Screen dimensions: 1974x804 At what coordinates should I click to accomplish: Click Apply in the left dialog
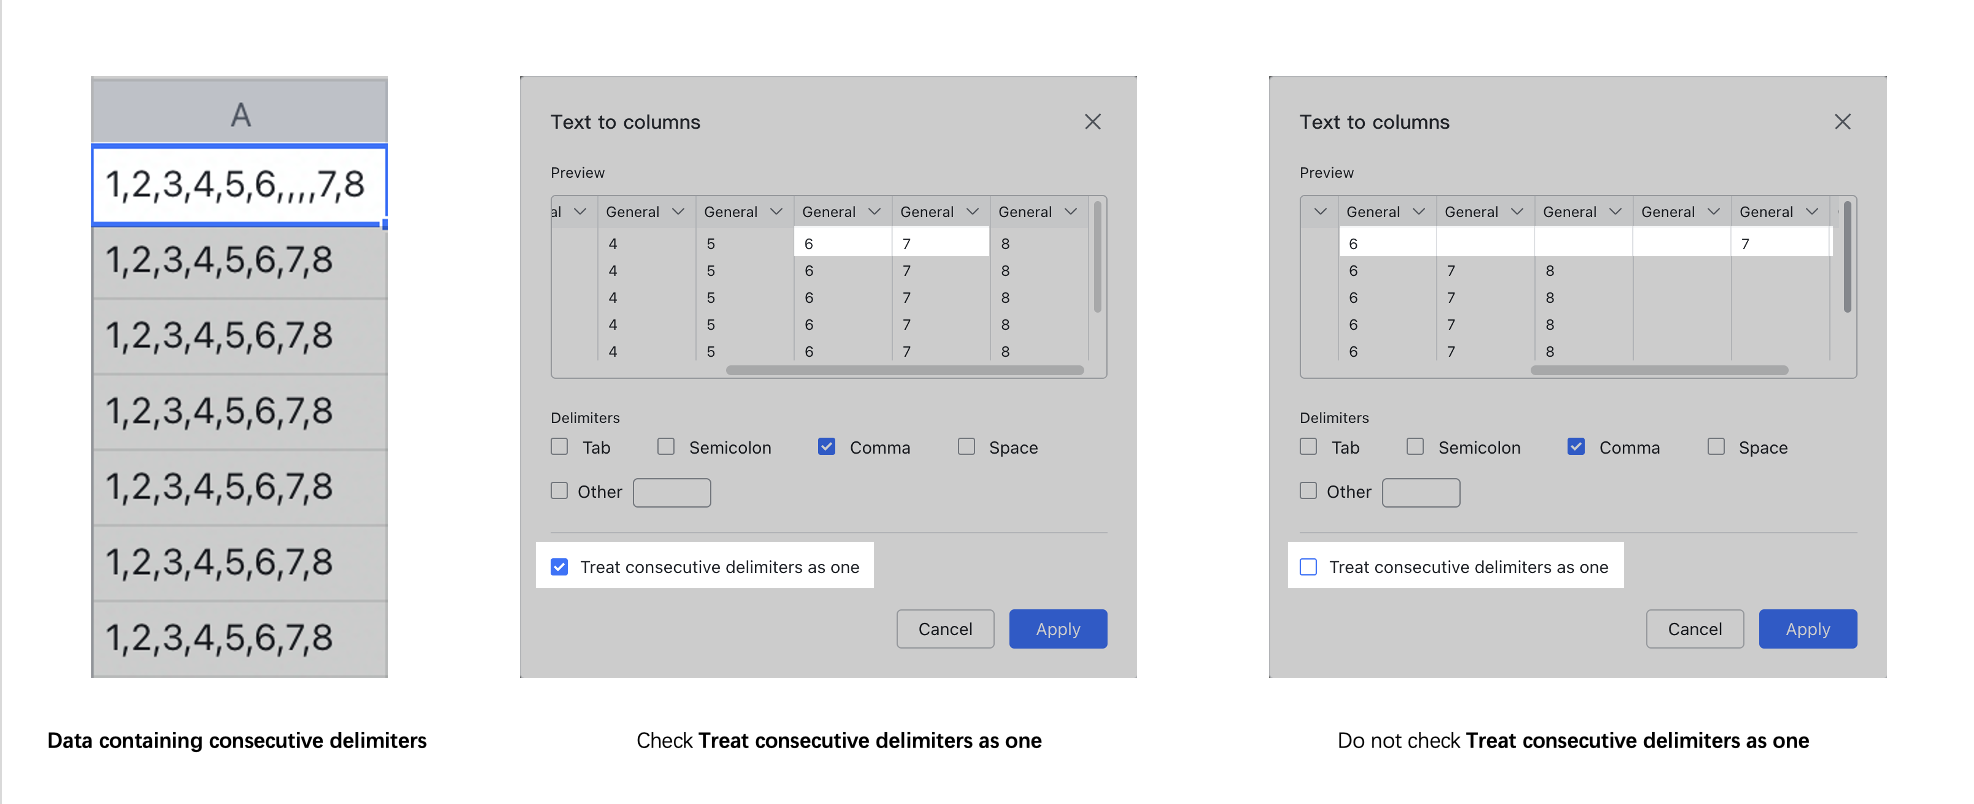point(1058,629)
